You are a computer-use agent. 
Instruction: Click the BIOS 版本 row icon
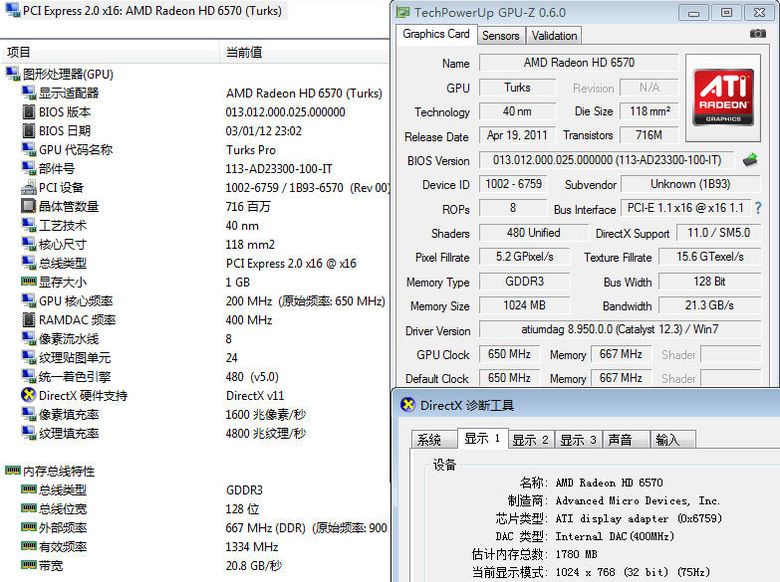click(29, 111)
